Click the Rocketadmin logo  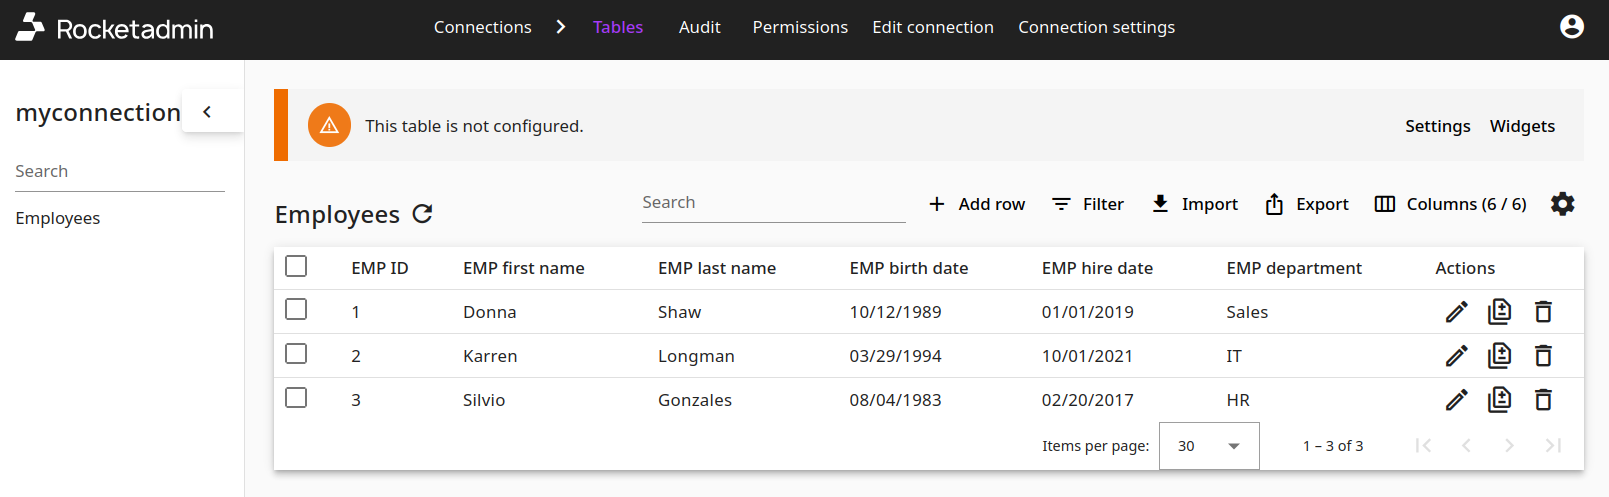[115, 28]
